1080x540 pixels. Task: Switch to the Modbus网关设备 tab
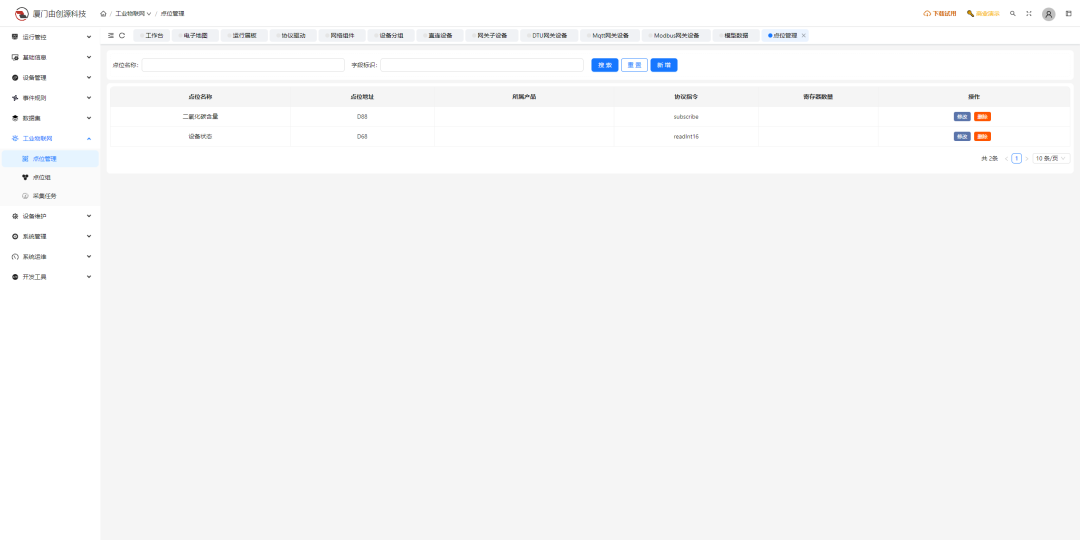coord(675,35)
